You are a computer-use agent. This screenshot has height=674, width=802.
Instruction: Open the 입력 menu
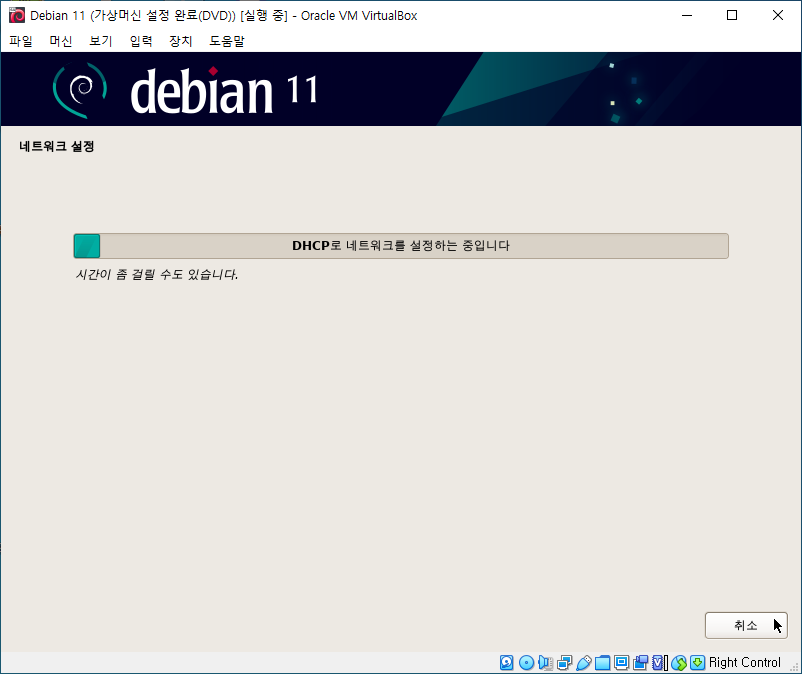pos(141,41)
